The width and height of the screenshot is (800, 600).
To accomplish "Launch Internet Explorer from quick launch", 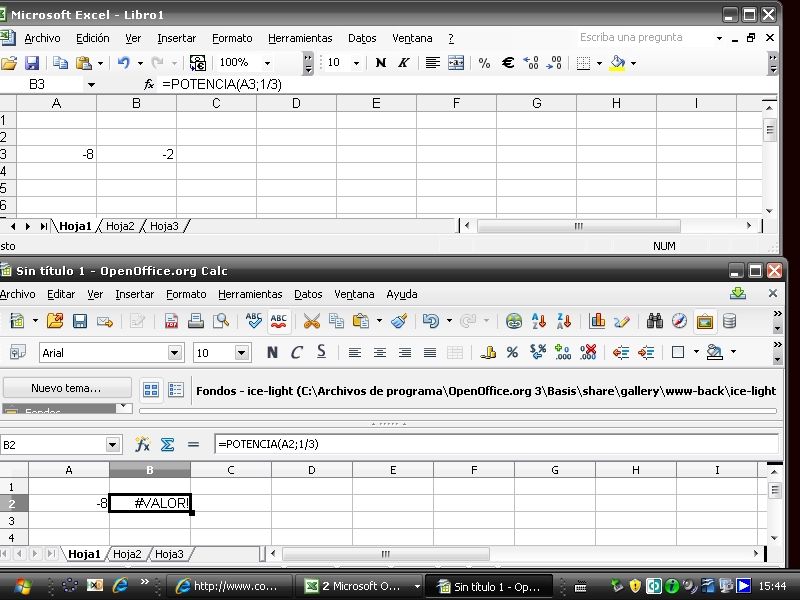I will click(120, 585).
